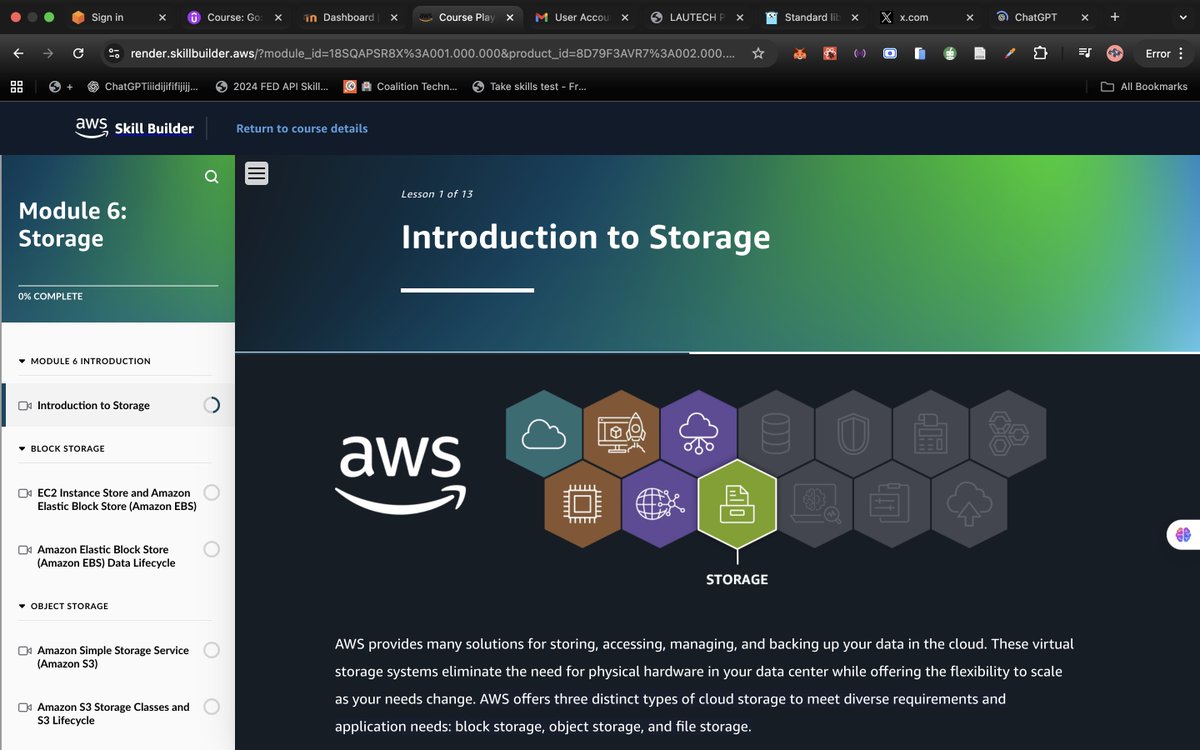
Task: Click the Lesson 1 of 13 label
Action: click(x=437, y=194)
